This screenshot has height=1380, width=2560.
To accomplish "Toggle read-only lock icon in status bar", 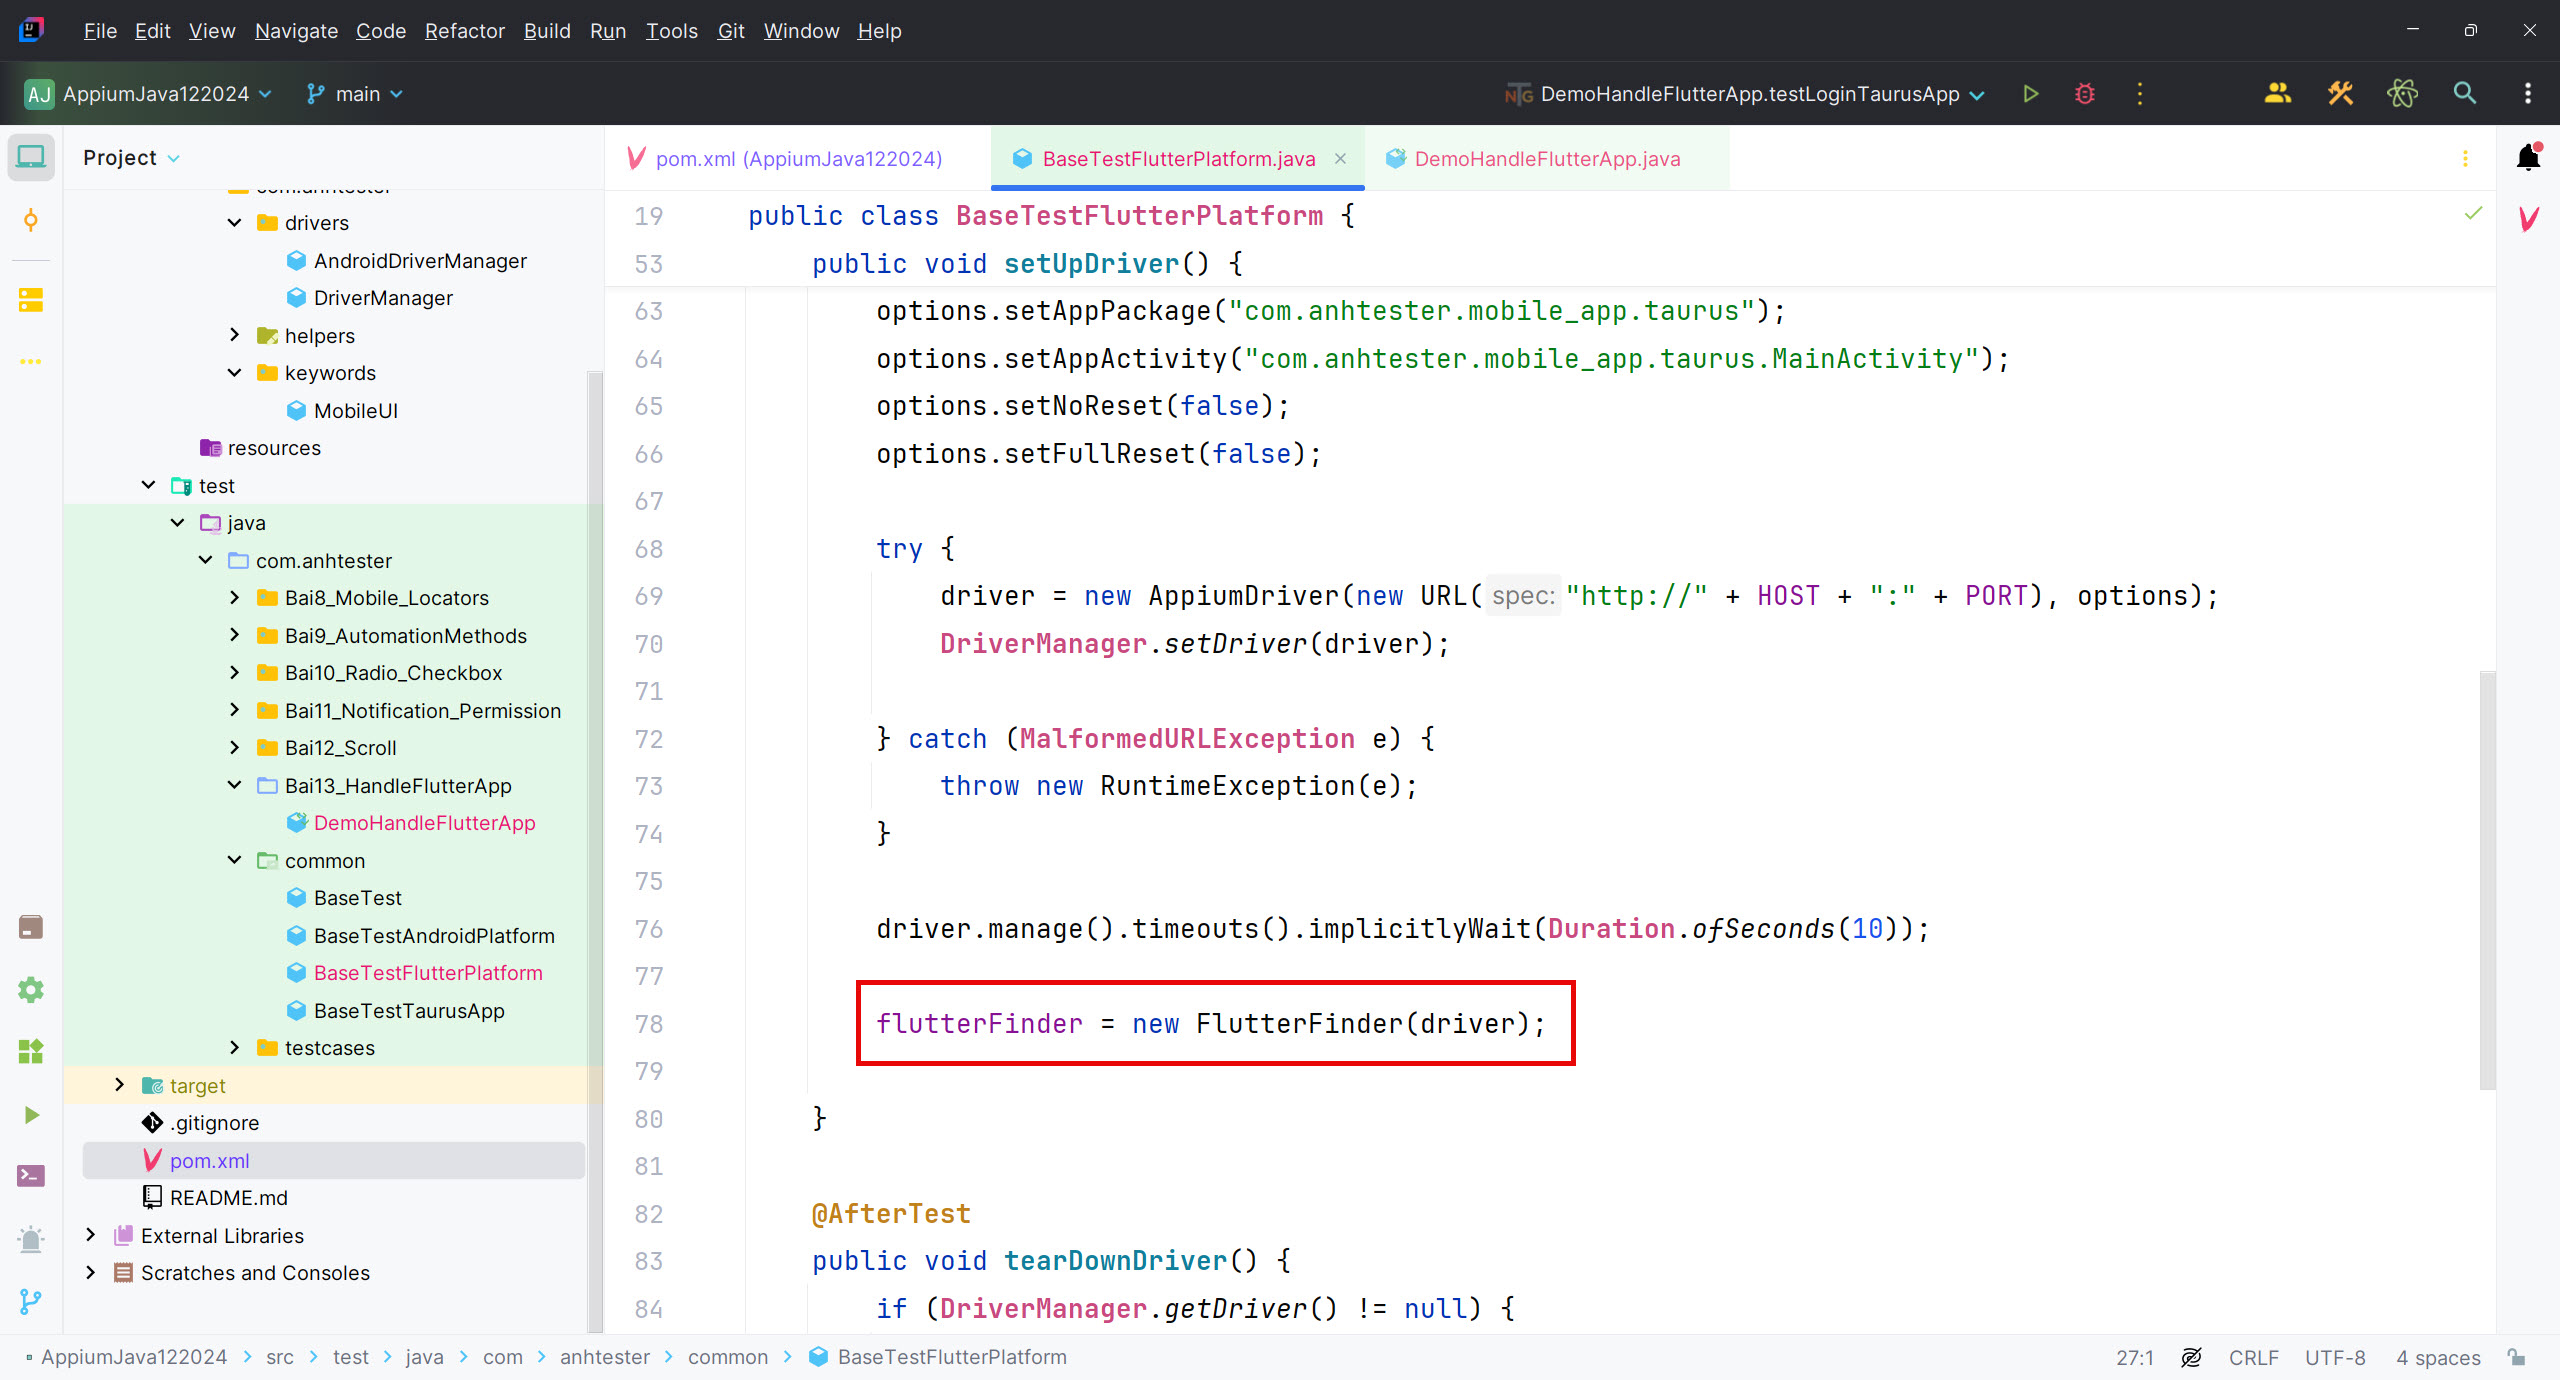I will pos(2517,1357).
